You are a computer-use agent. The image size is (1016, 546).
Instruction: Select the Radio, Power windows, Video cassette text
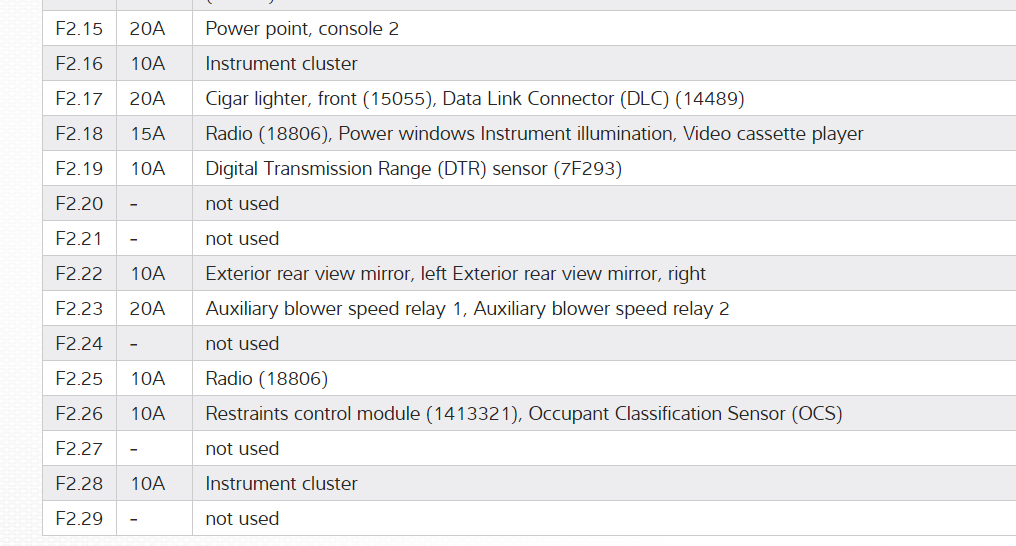(534, 134)
